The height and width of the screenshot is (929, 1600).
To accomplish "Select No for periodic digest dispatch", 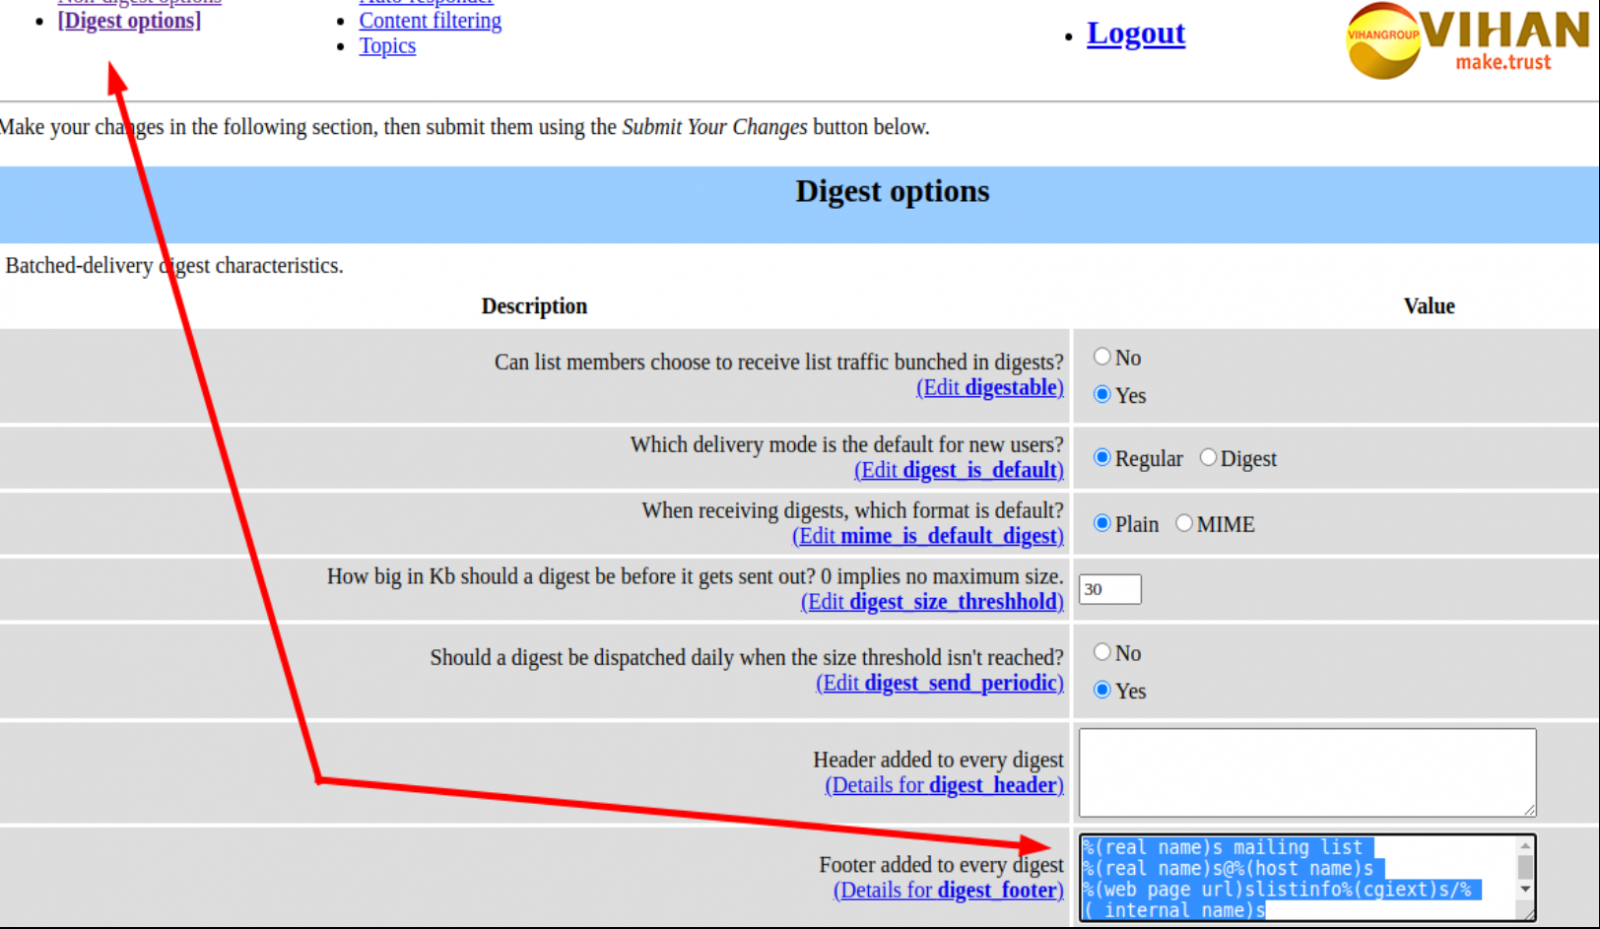I will tap(1102, 653).
